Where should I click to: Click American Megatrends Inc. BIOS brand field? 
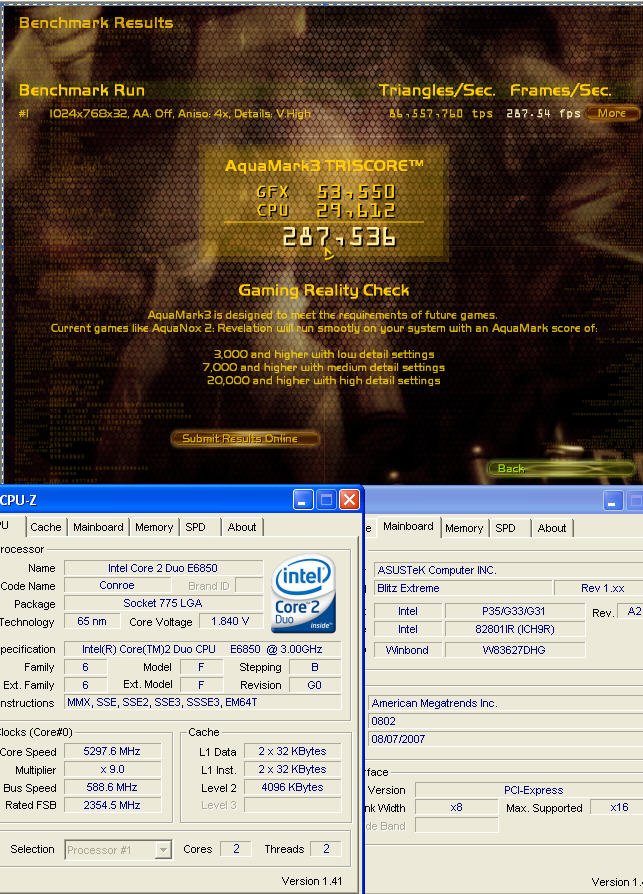click(x=506, y=704)
